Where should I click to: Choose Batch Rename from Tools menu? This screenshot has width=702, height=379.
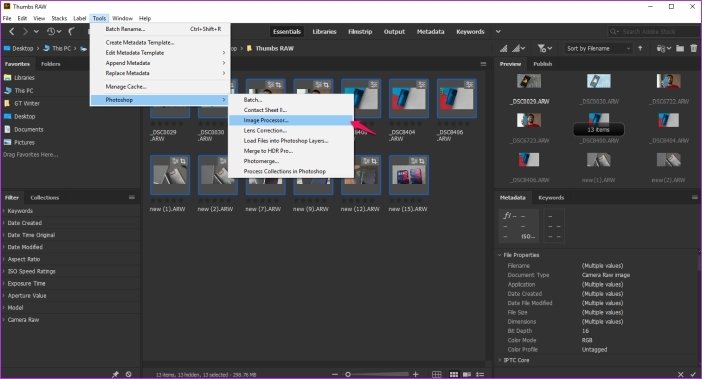(x=160, y=29)
